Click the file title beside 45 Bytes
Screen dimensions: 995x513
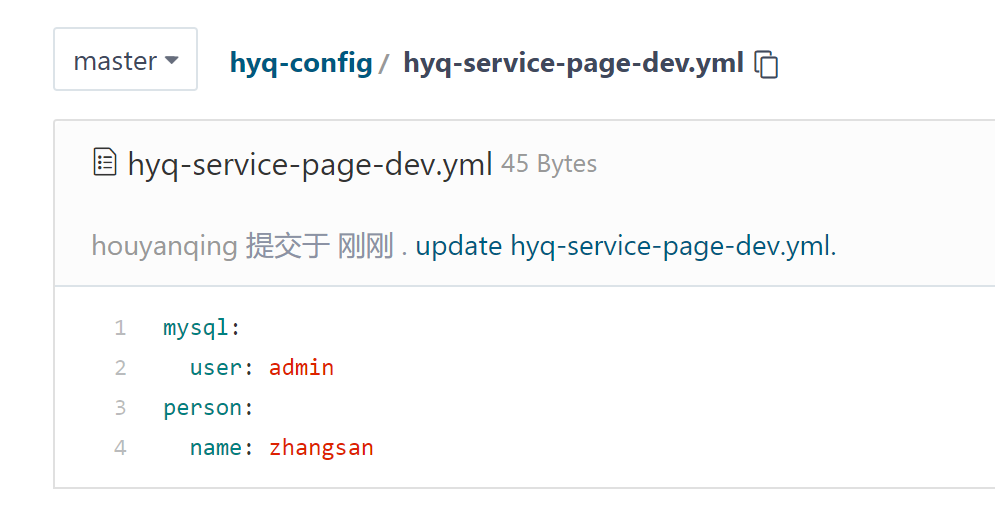coord(310,164)
